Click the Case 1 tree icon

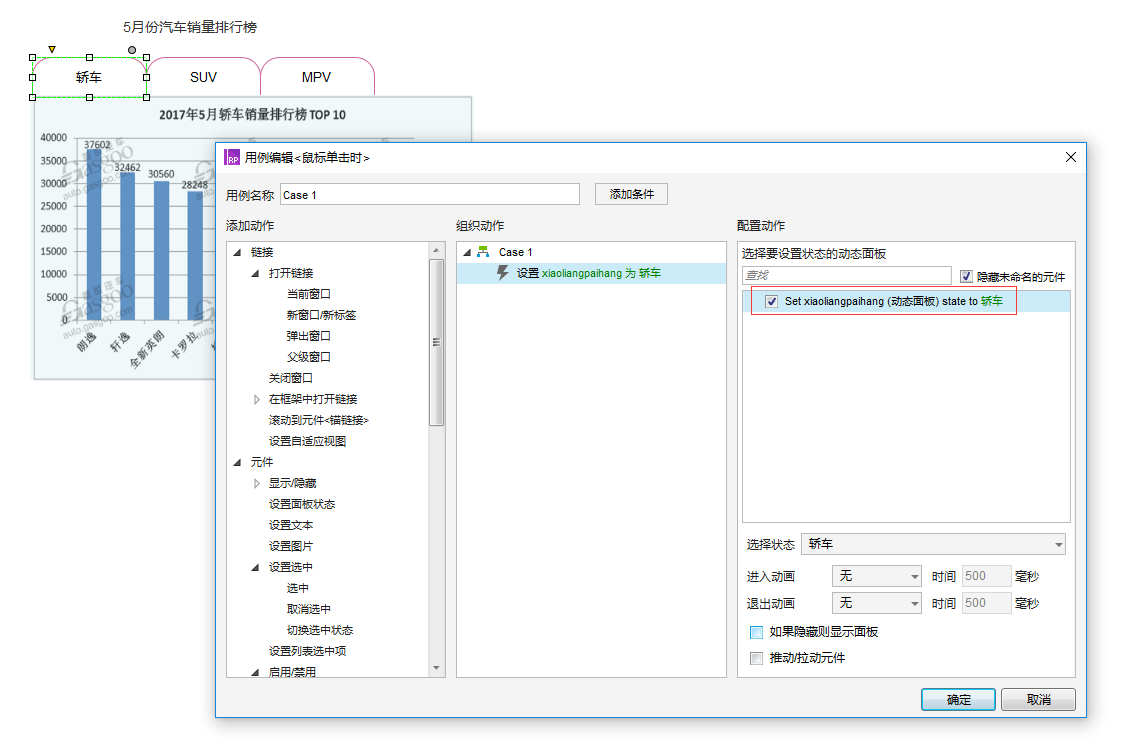point(483,252)
